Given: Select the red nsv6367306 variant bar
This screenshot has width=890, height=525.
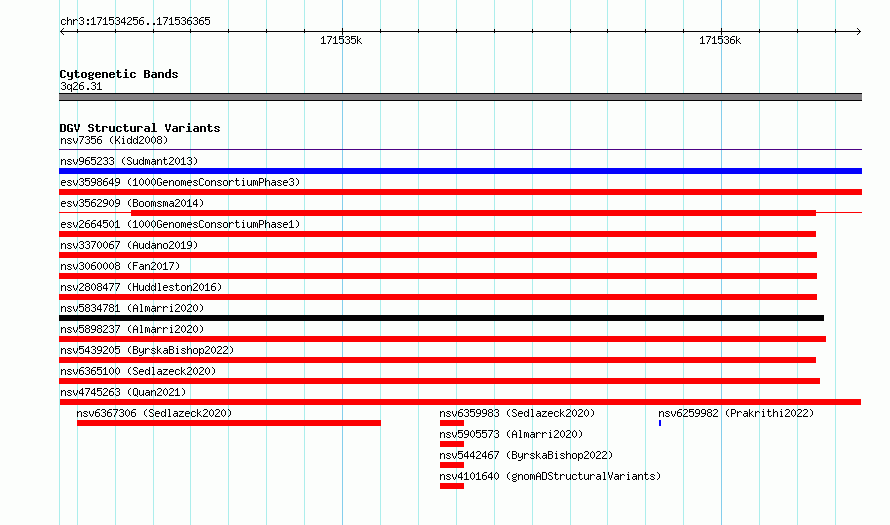Looking at the screenshot, I should pyautogui.click(x=229, y=423).
